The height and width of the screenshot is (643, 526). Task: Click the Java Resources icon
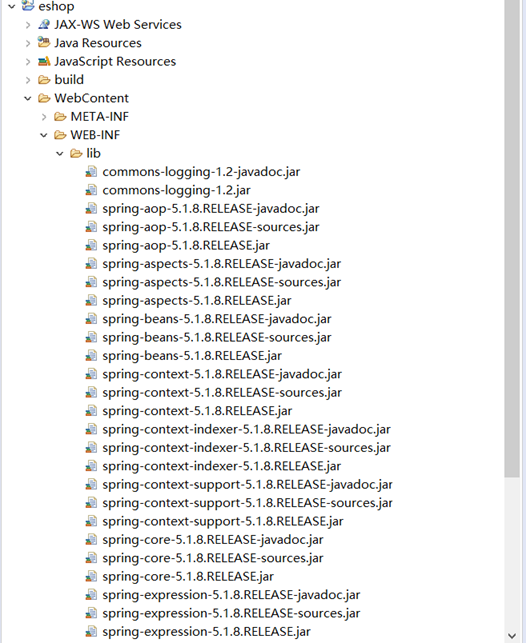(x=44, y=43)
